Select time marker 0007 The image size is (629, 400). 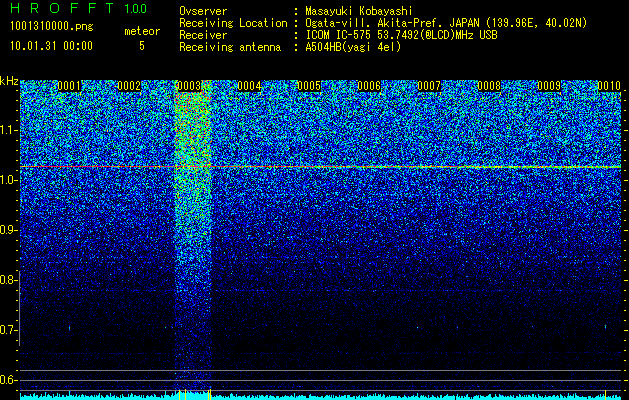429,86
